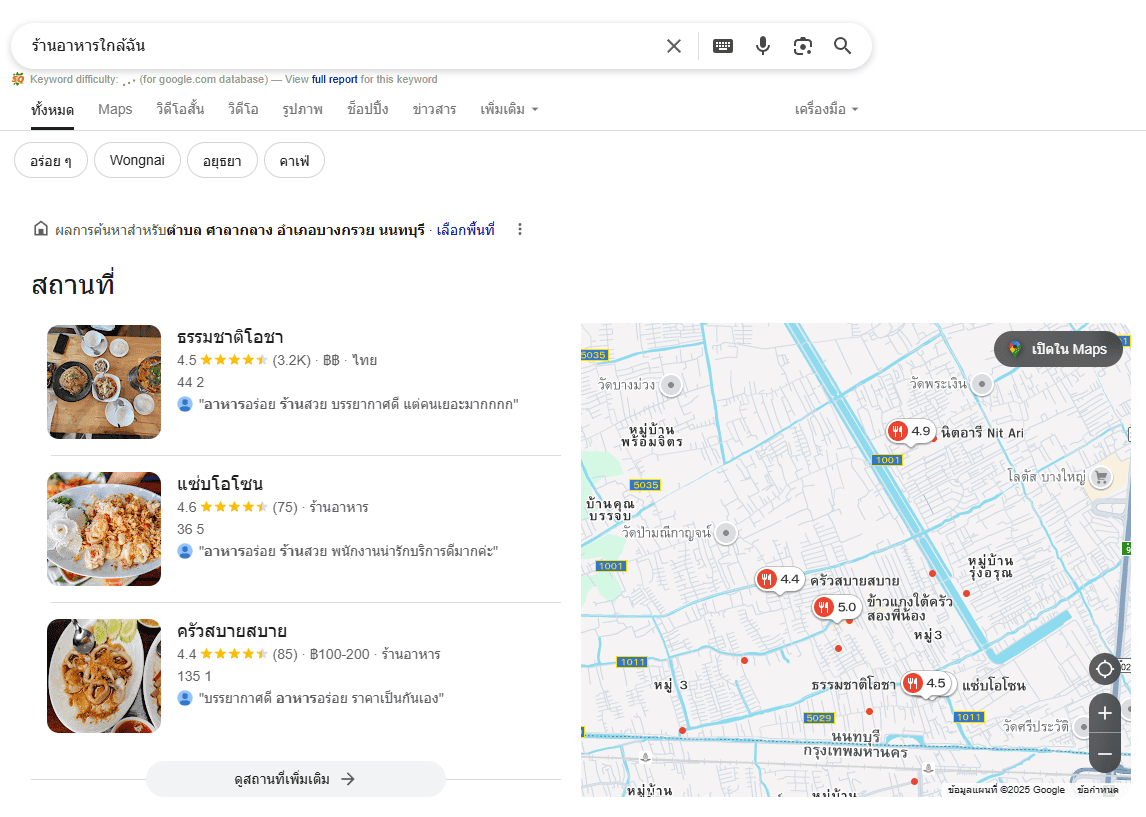Start voice search with microphone icon
This screenshot has height=817, width=1146.
click(762, 46)
